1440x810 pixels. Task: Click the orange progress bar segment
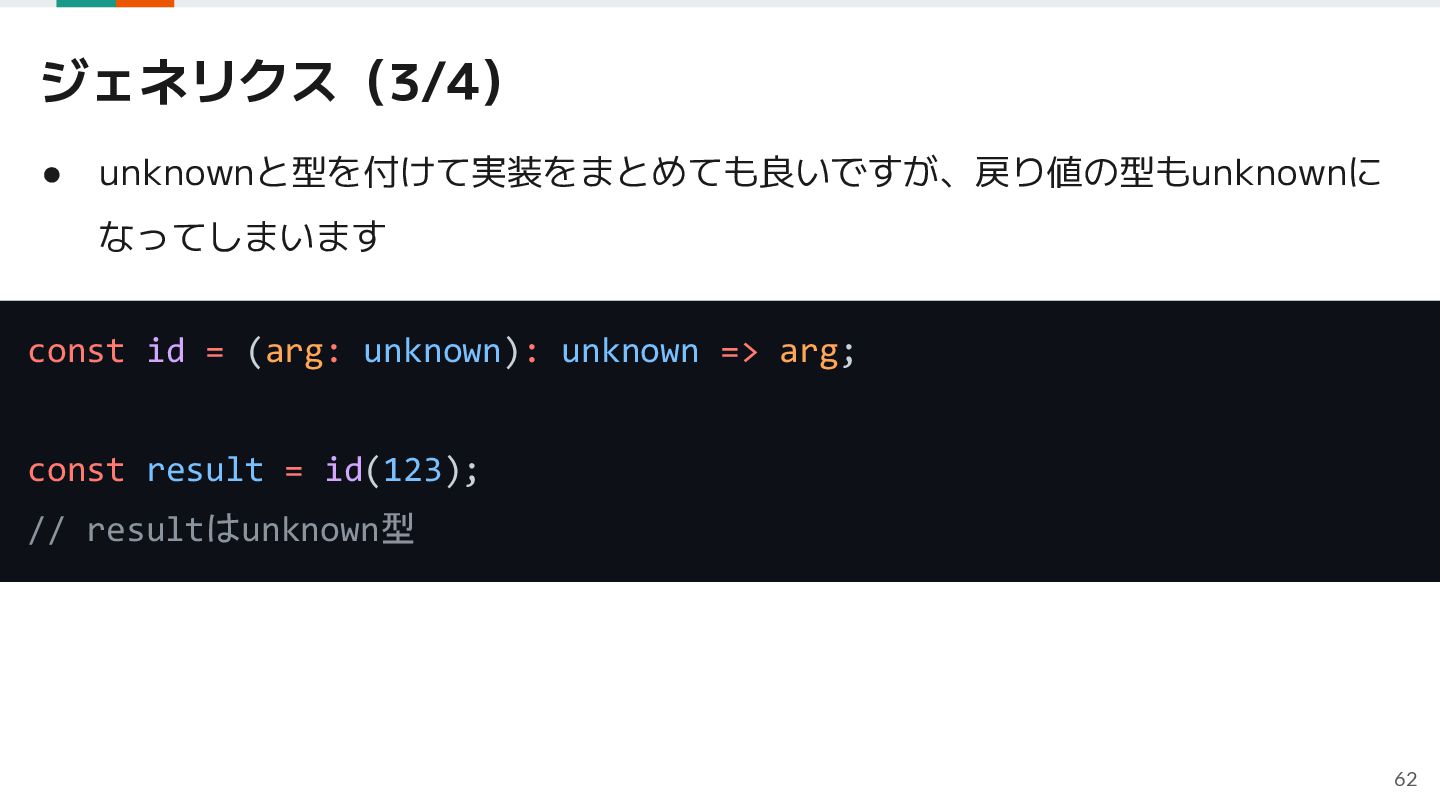pos(145,3)
